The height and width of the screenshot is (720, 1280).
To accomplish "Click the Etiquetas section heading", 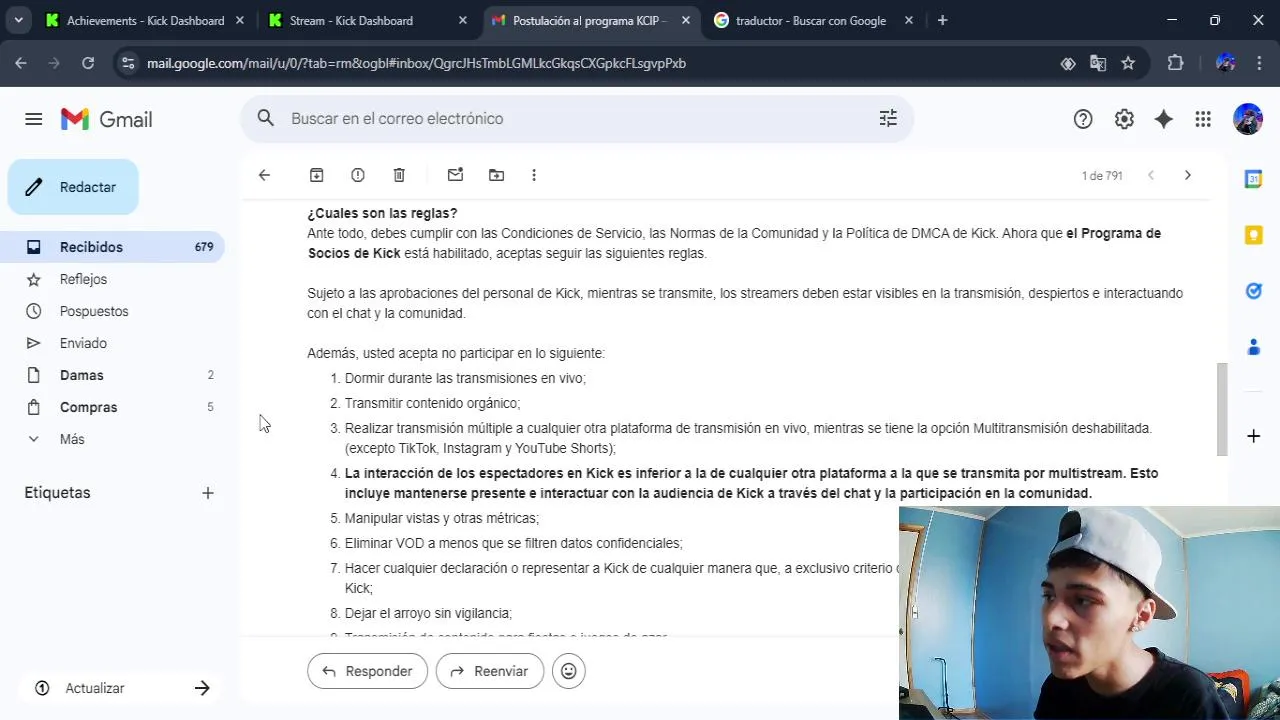I will point(57,493).
